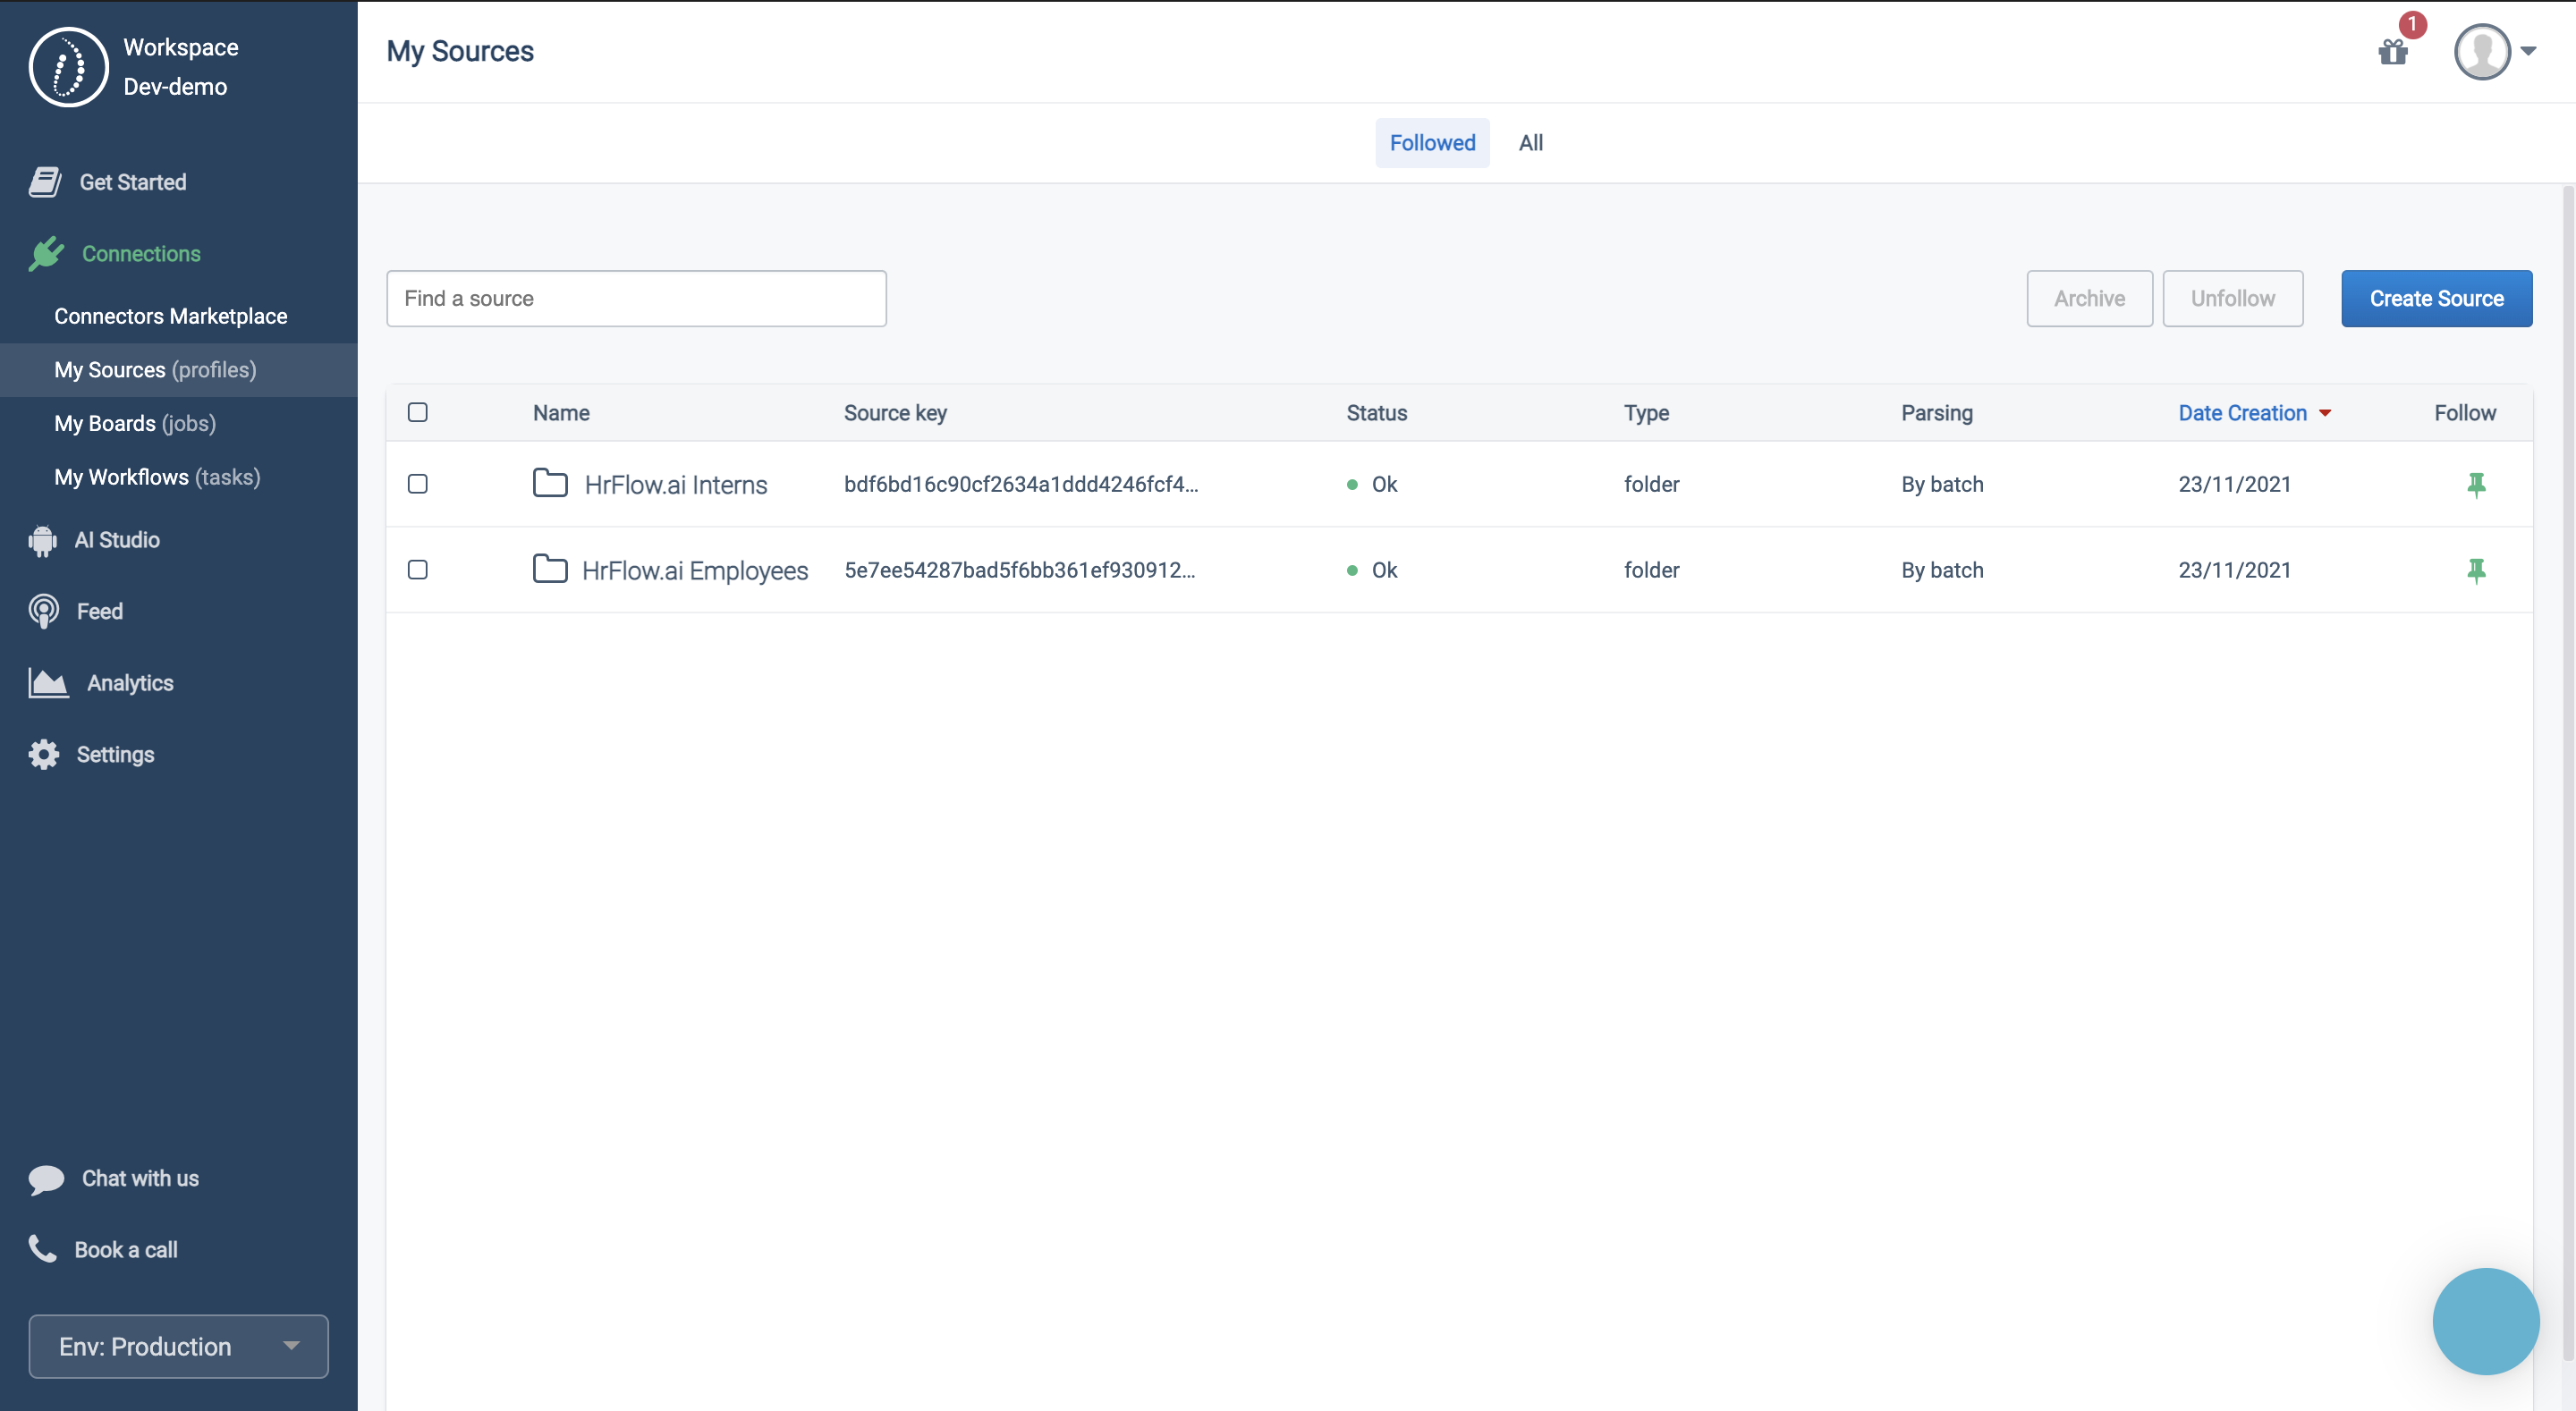Open the HrFlow.ai Employees source link
This screenshot has width=2576, height=1411.
tap(695, 571)
